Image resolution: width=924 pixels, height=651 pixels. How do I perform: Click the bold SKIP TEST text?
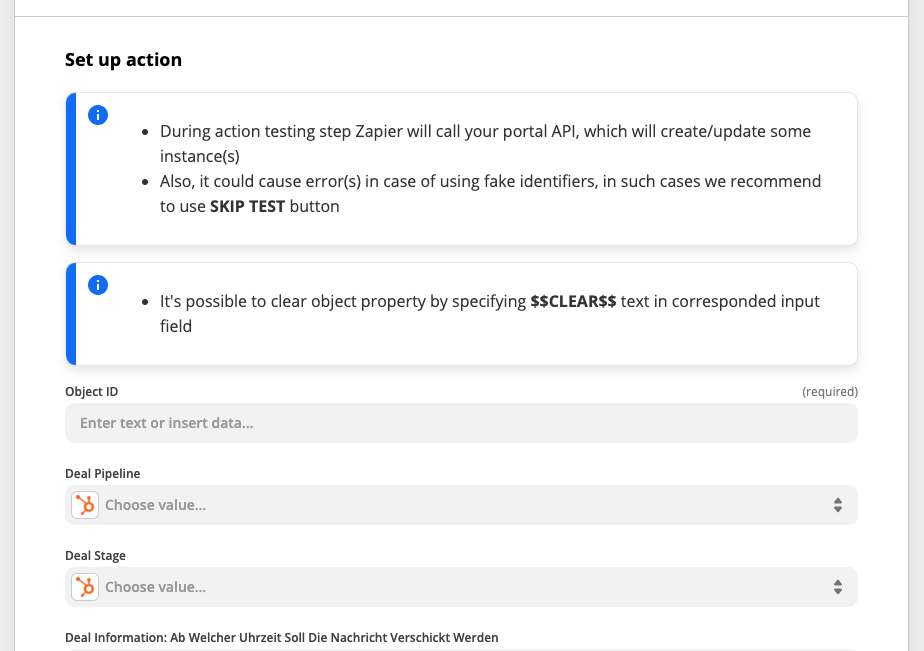tap(248, 206)
